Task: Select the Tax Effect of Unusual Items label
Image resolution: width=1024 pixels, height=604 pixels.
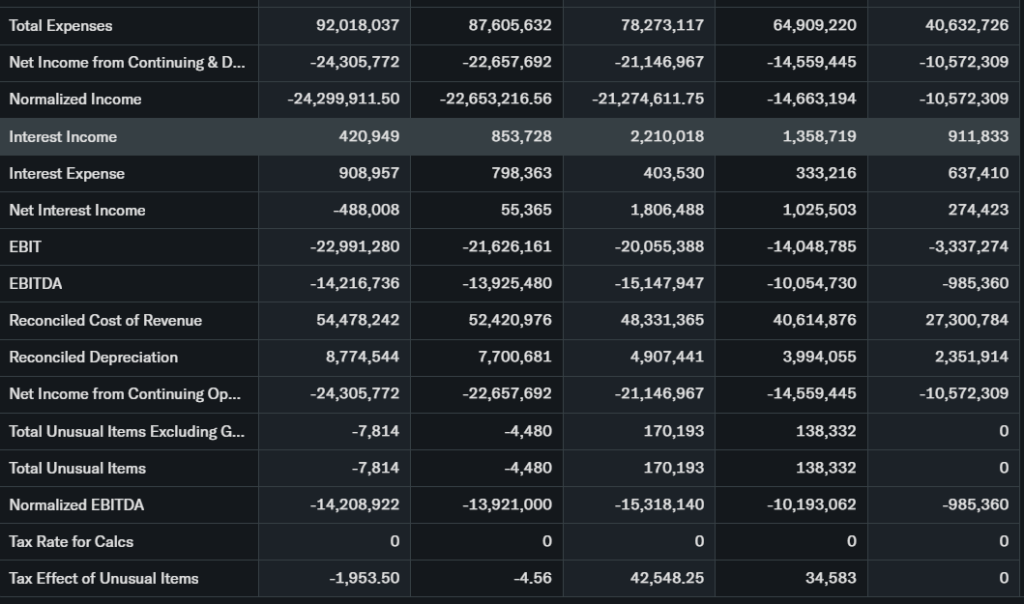Action: (x=103, y=578)
